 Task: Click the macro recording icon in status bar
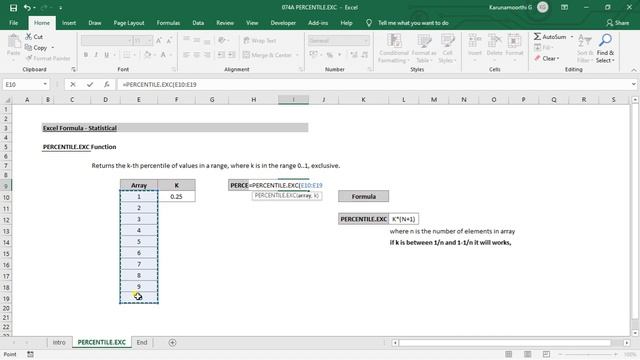point(30,354)
